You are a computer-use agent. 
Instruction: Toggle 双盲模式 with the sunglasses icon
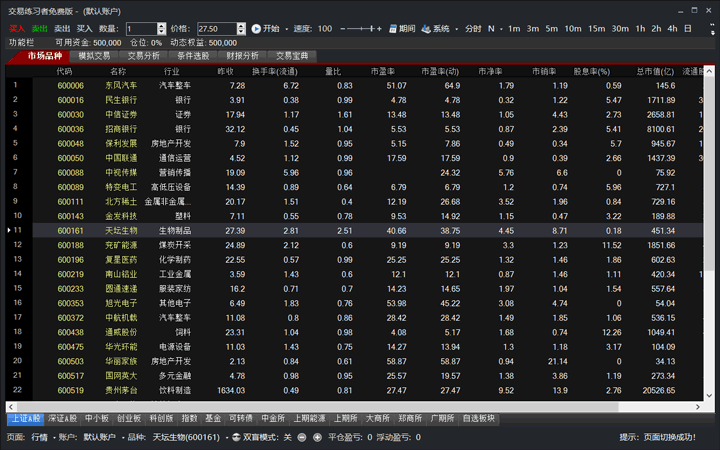[236, 437]
